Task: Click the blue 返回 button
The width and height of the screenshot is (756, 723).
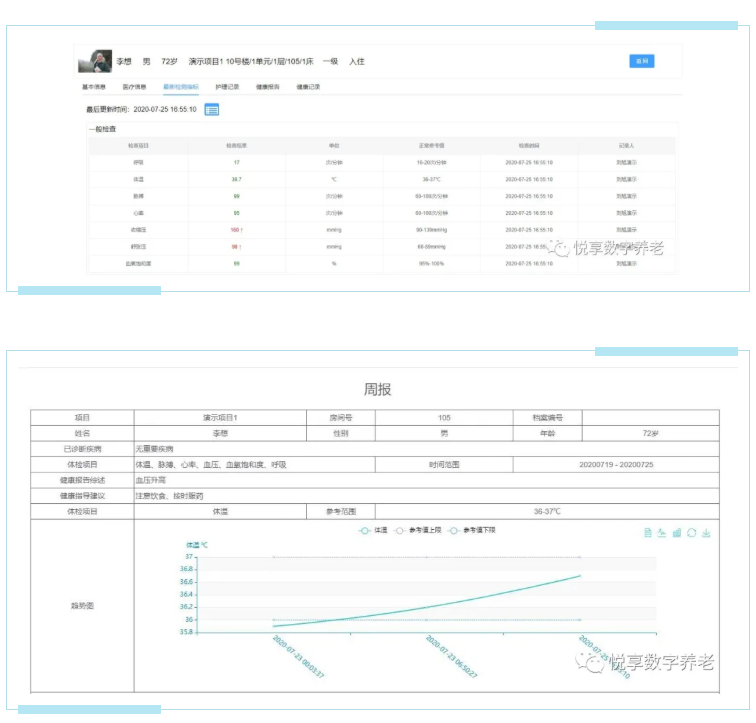Action: 641,61
